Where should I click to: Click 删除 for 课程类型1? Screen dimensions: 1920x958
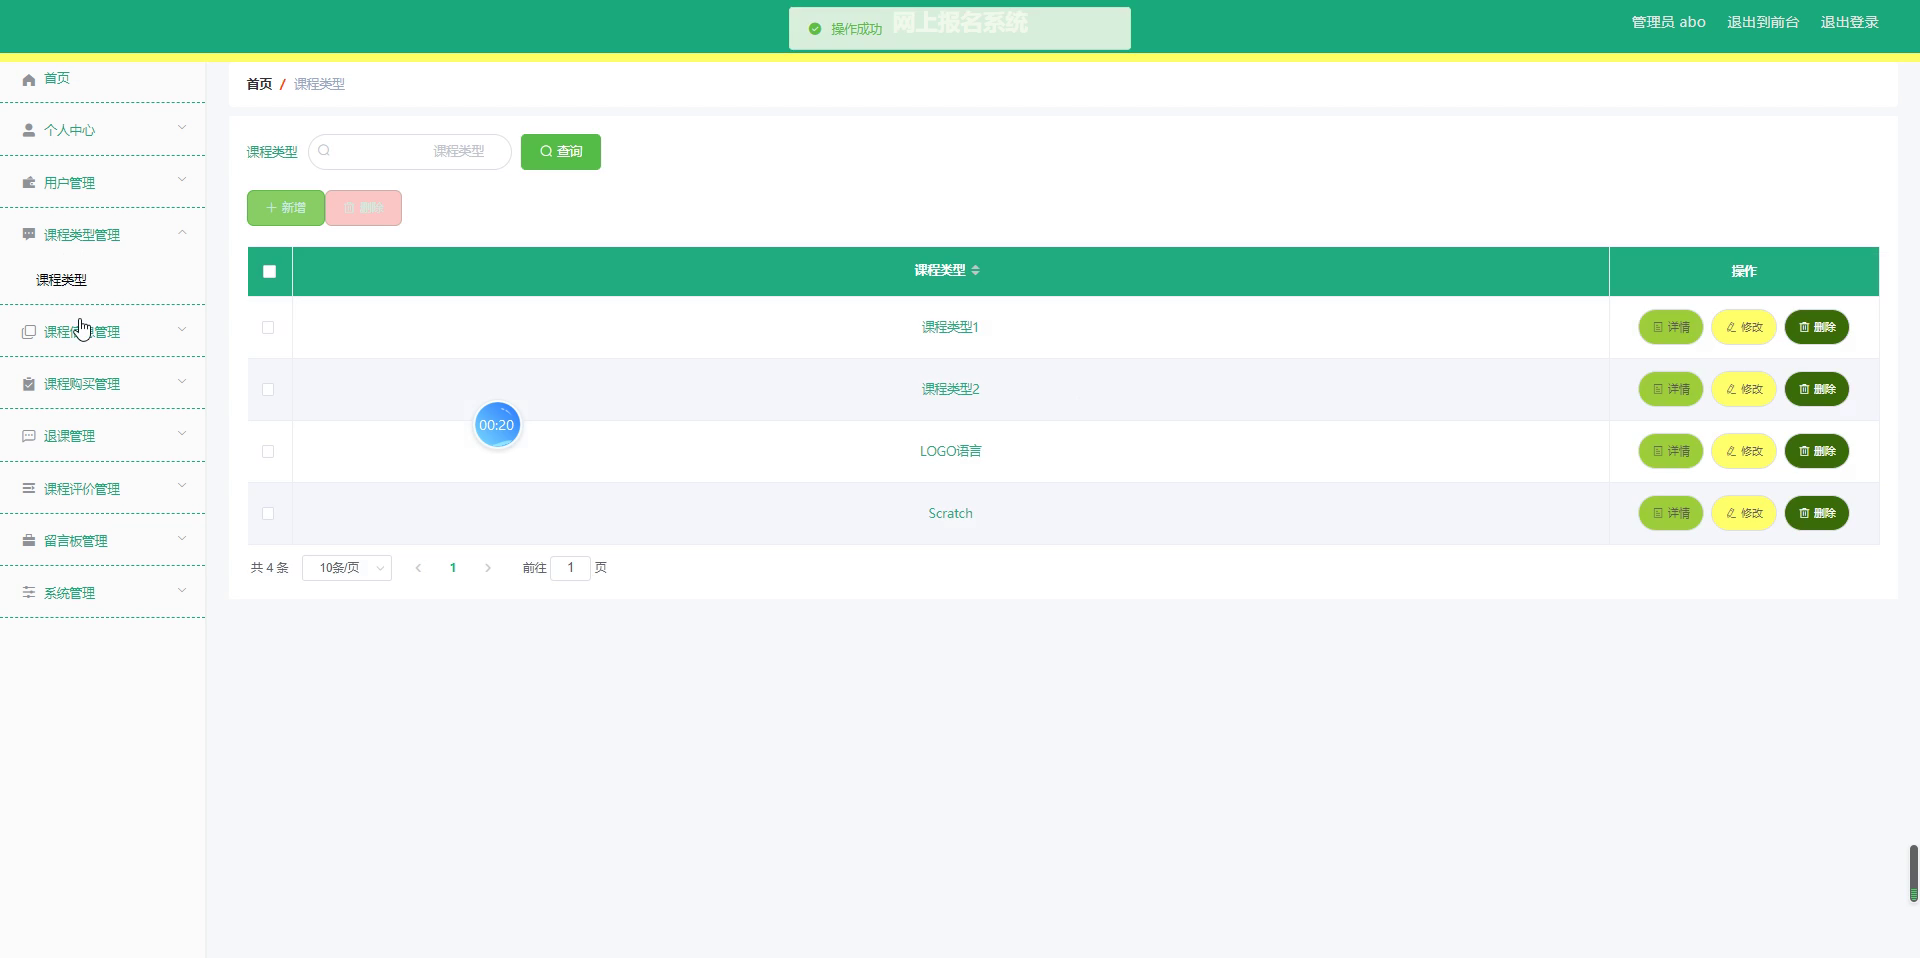[x=1817, y=327]
